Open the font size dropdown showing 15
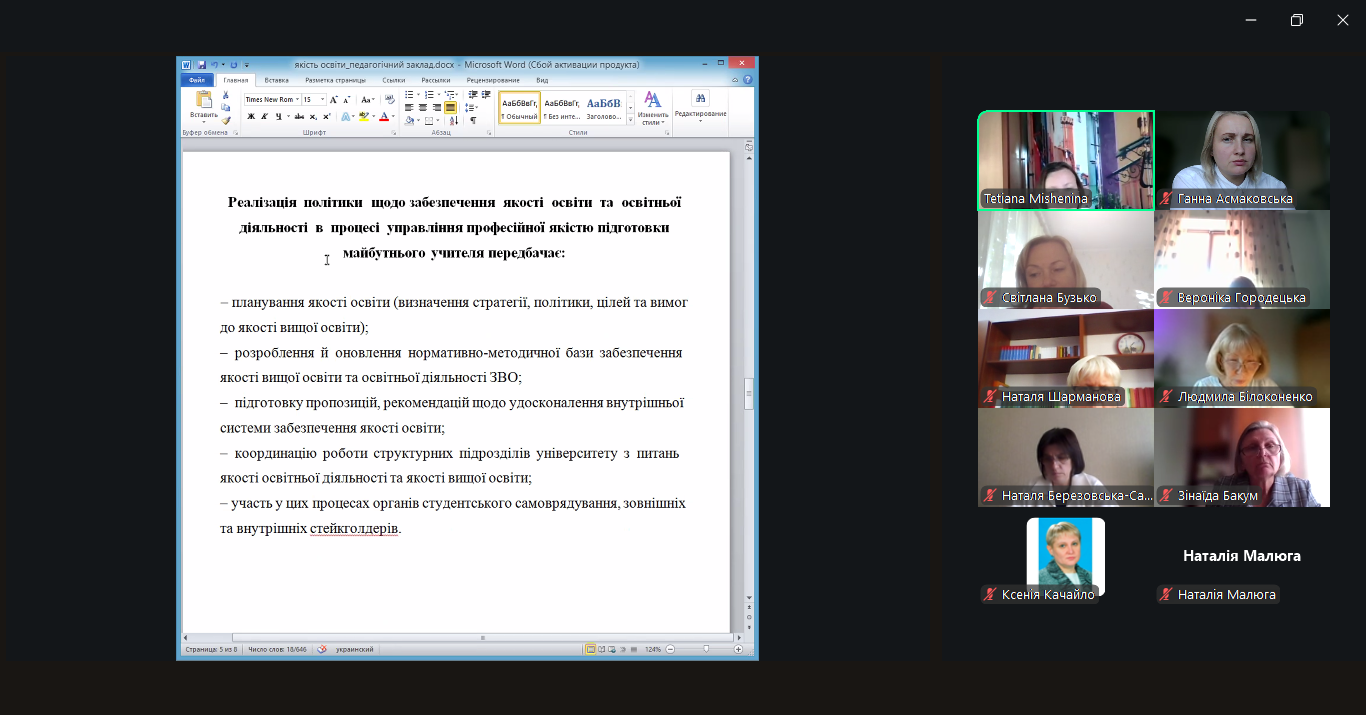1366x715 pixels. 314,100
